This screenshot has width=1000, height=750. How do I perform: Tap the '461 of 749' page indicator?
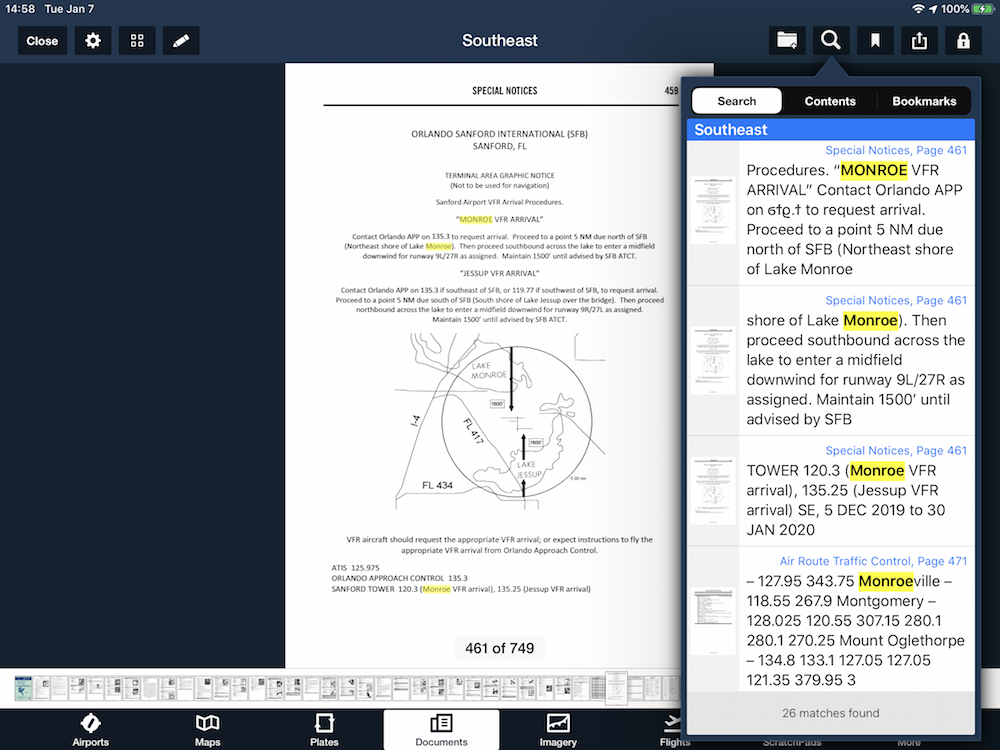tap(499, 648)
